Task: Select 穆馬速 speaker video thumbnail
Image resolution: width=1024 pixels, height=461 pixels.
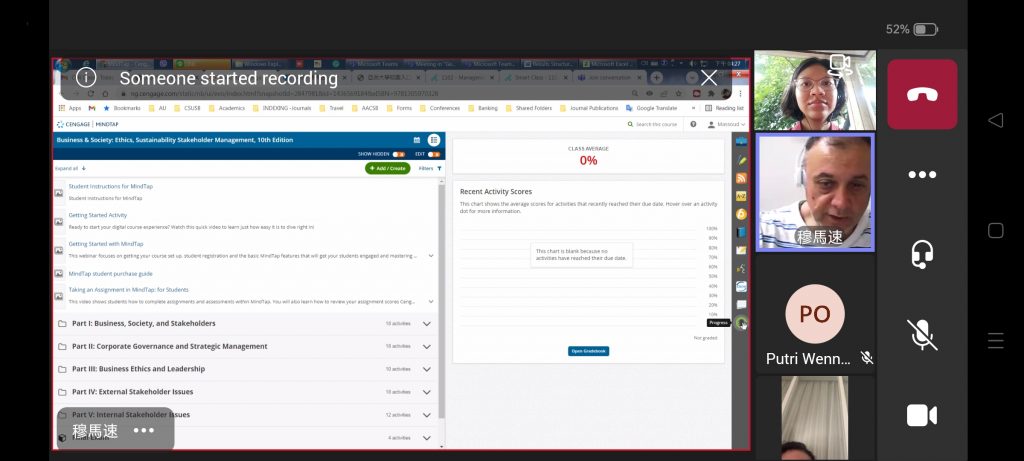Action: [815, 192]
